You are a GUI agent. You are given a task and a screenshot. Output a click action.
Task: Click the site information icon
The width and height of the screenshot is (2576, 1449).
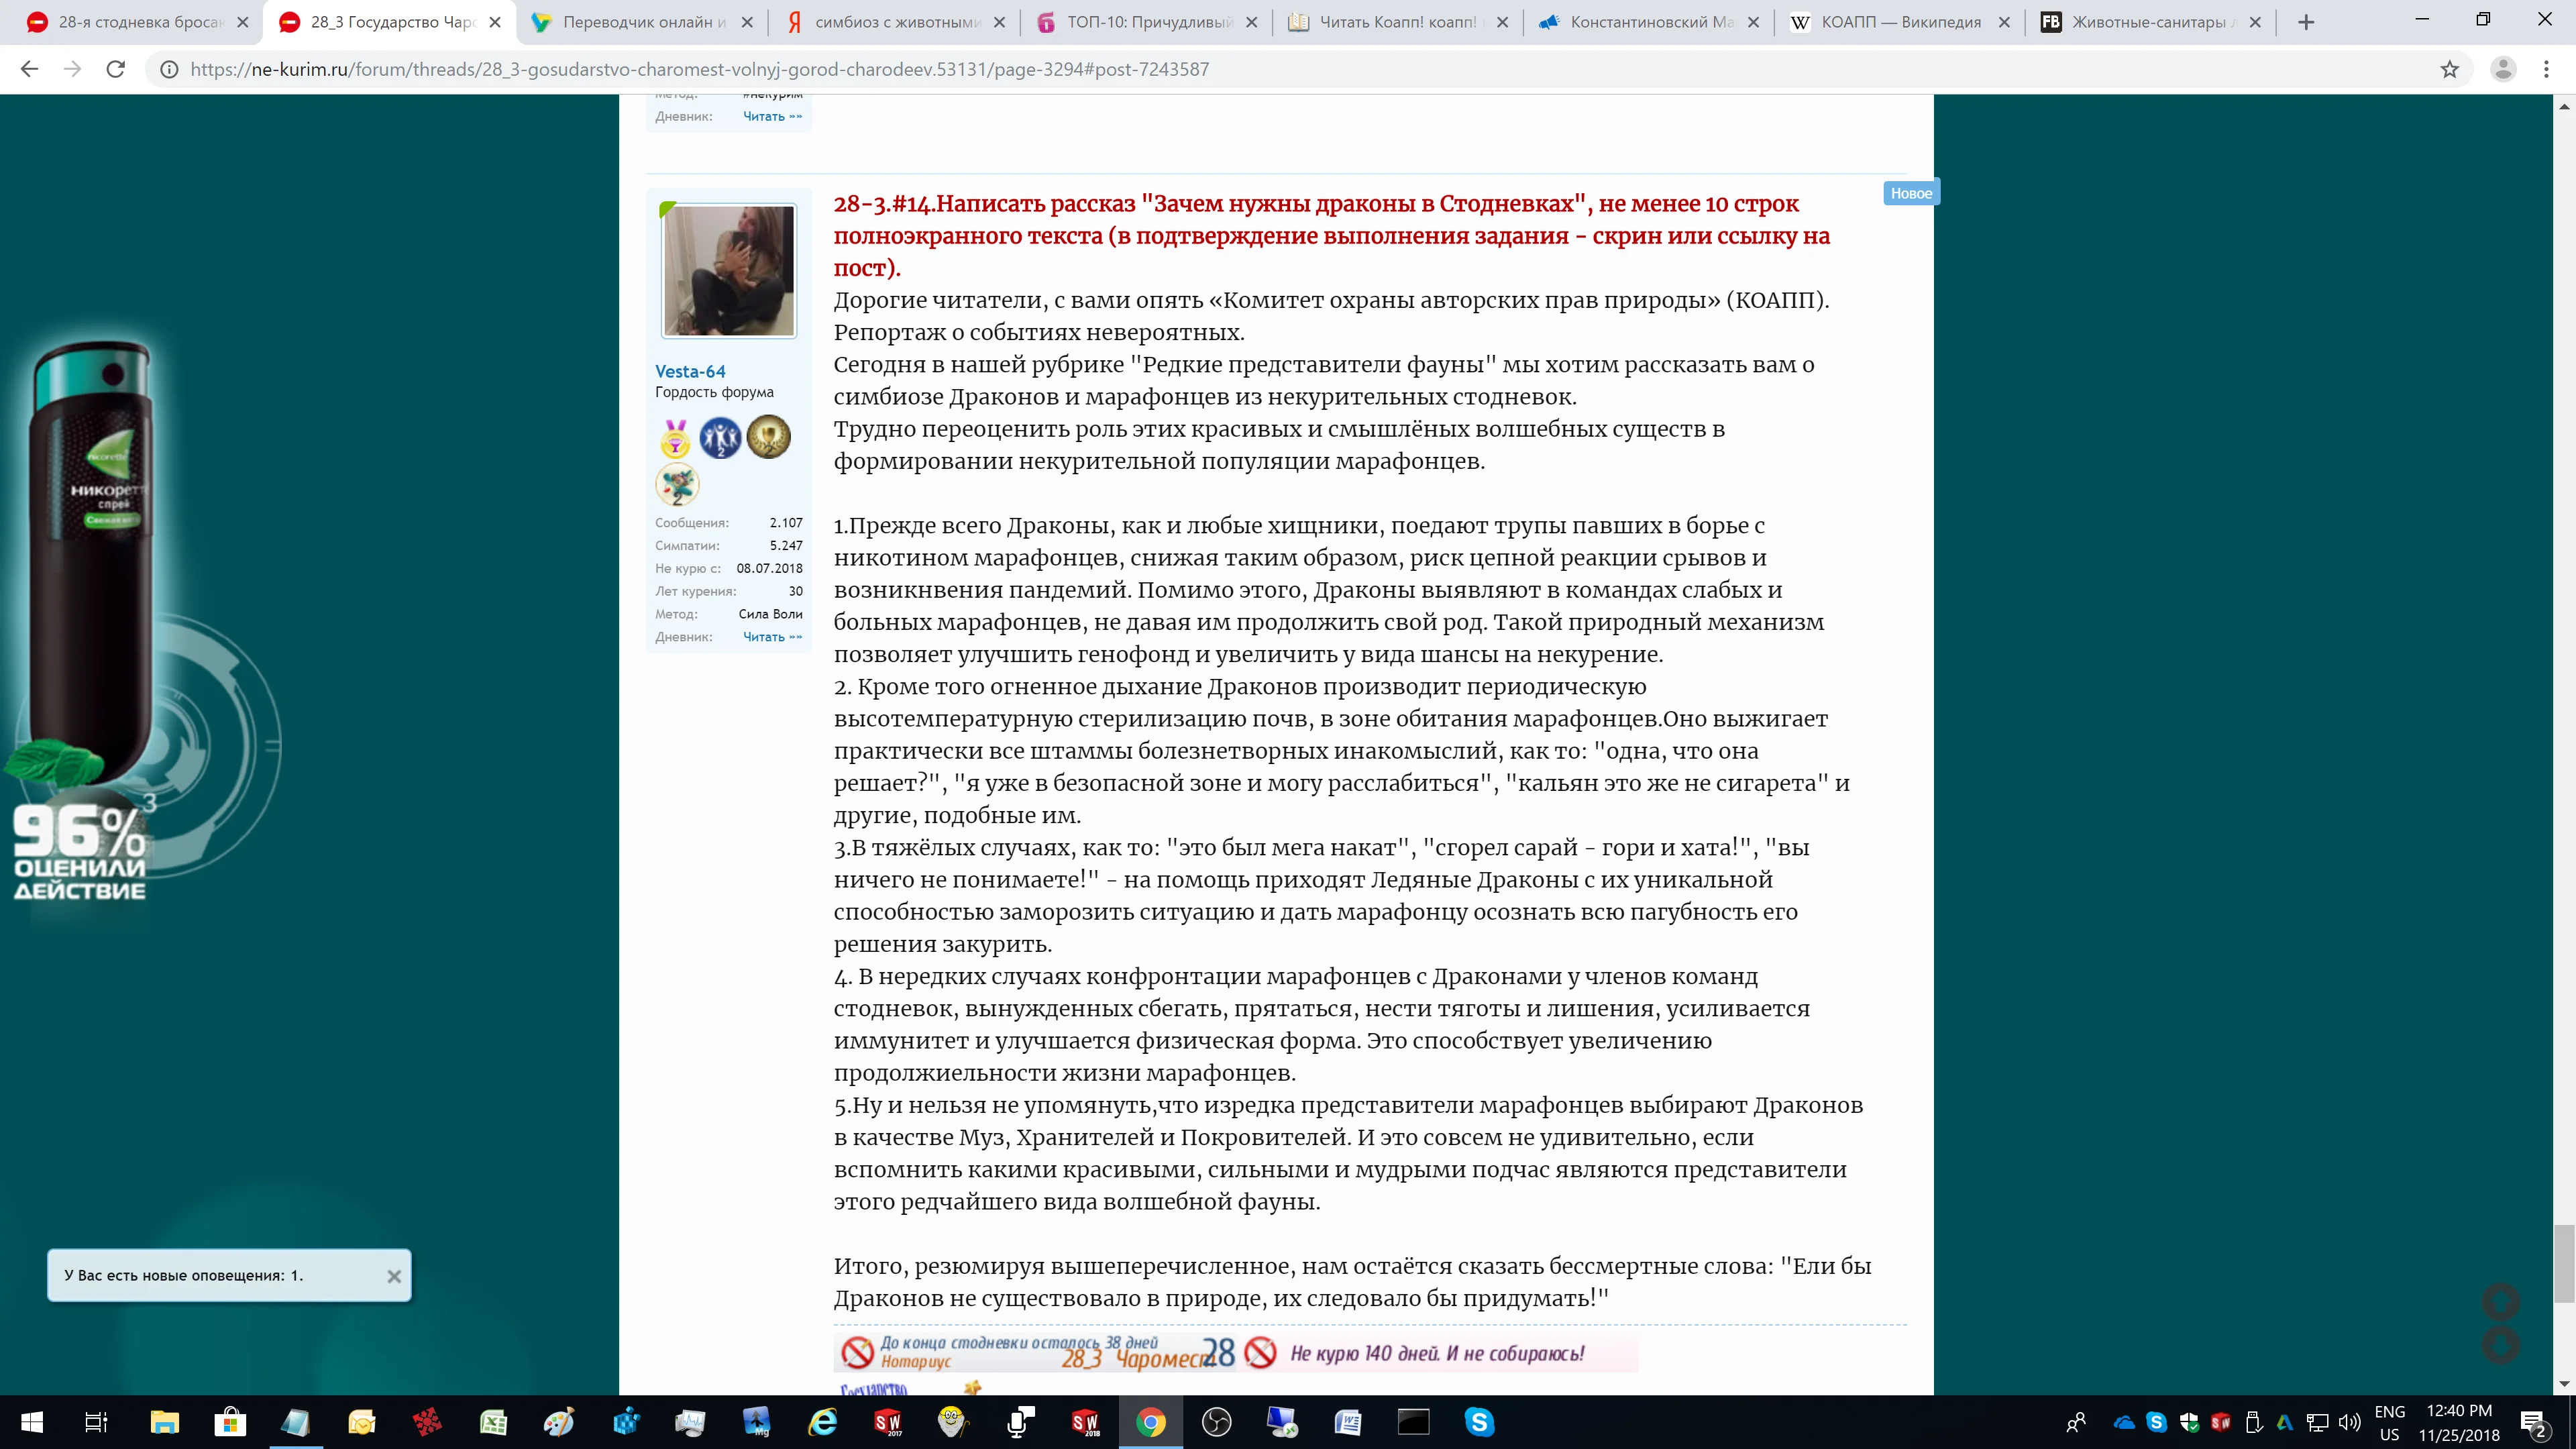tap(169, 69)
